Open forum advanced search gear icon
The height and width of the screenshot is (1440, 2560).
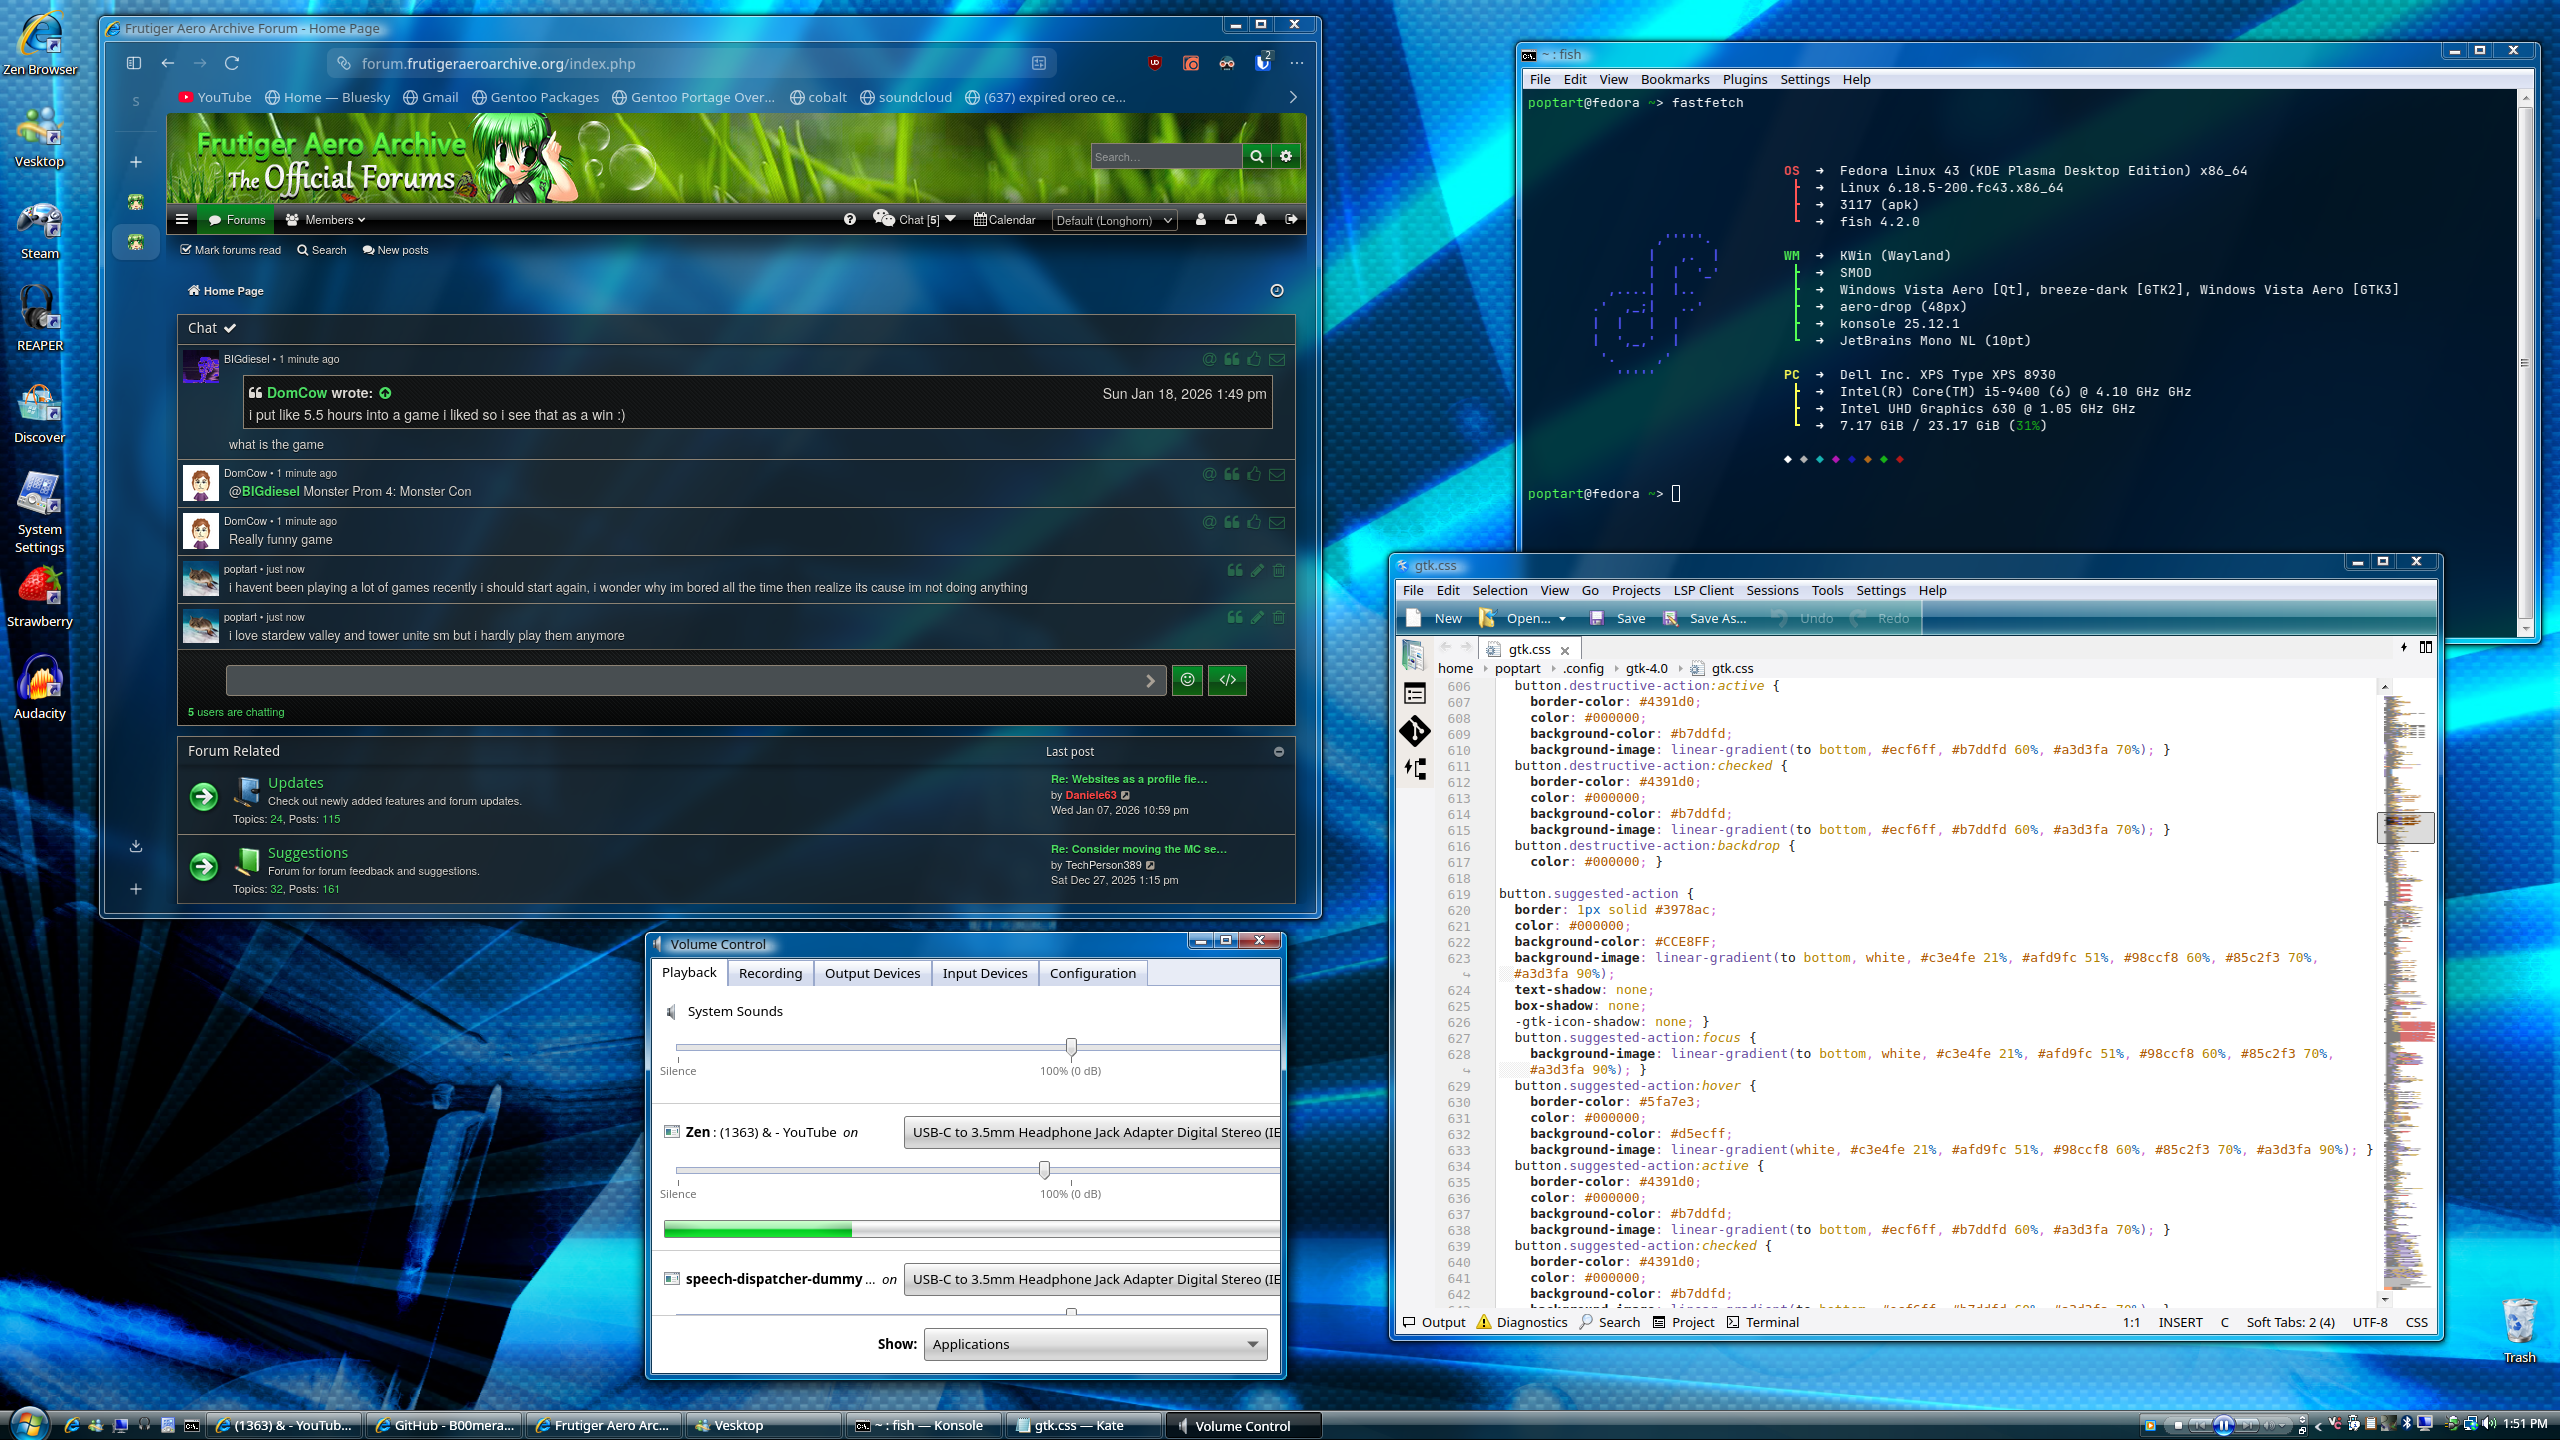tap(1286, 156)
